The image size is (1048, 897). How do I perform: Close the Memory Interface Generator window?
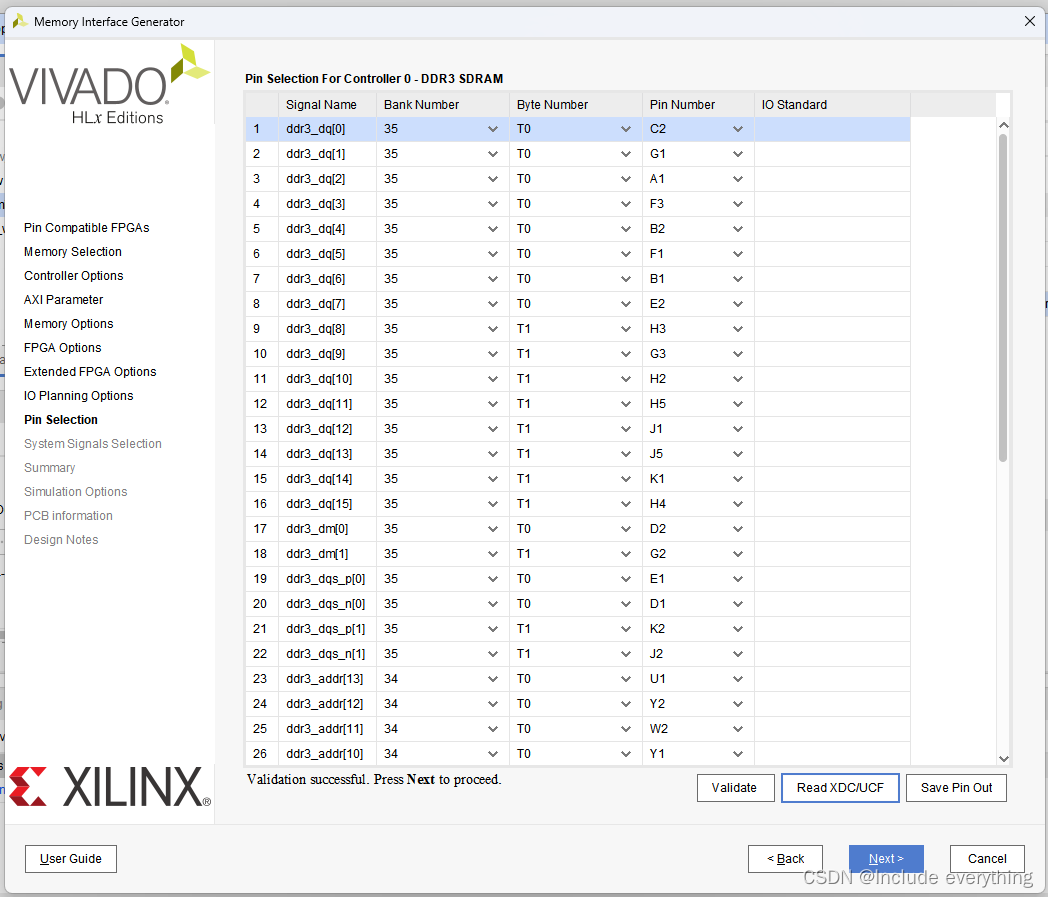pos(1030,21)
